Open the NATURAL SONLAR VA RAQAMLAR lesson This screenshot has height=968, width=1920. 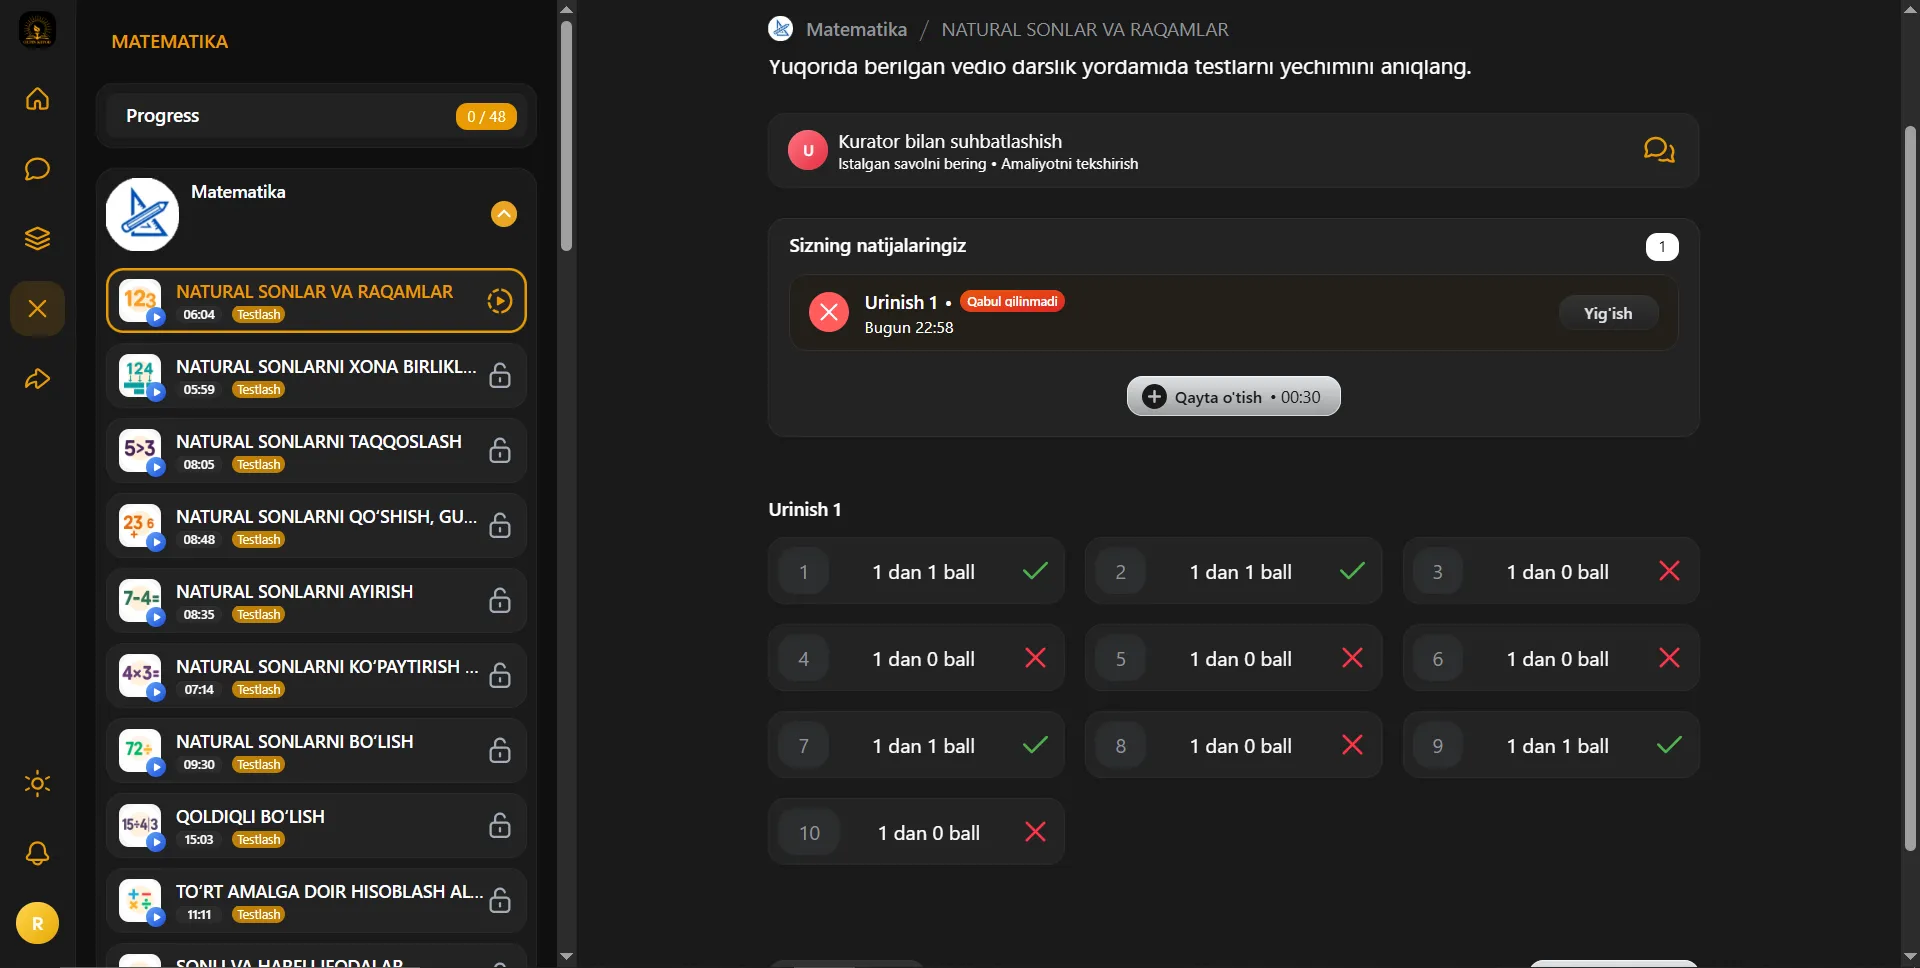[316, 300]
